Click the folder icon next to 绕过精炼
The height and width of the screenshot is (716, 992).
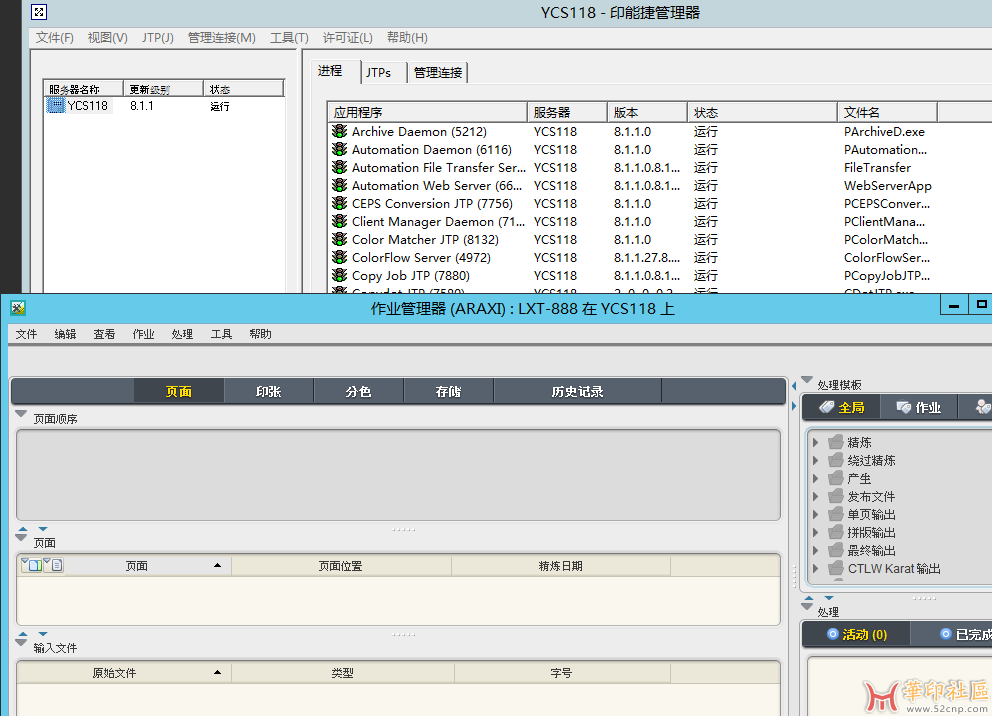point(836,460)
